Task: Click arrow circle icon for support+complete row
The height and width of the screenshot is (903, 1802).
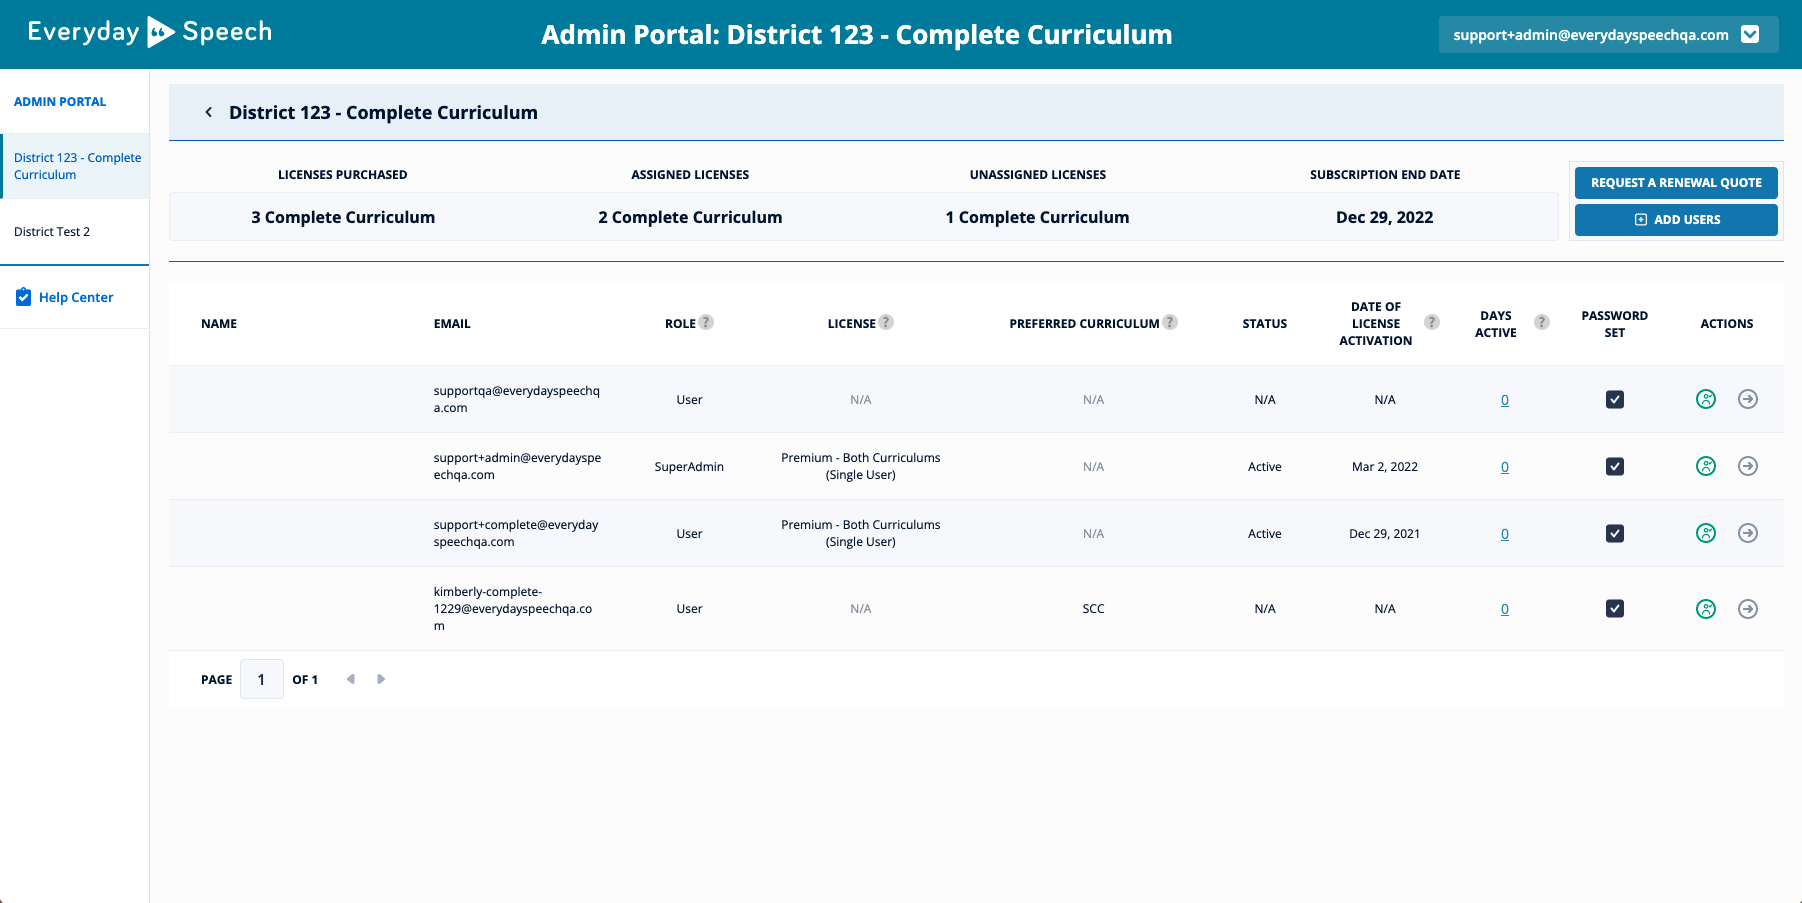Action: (x=1748, y=533)
